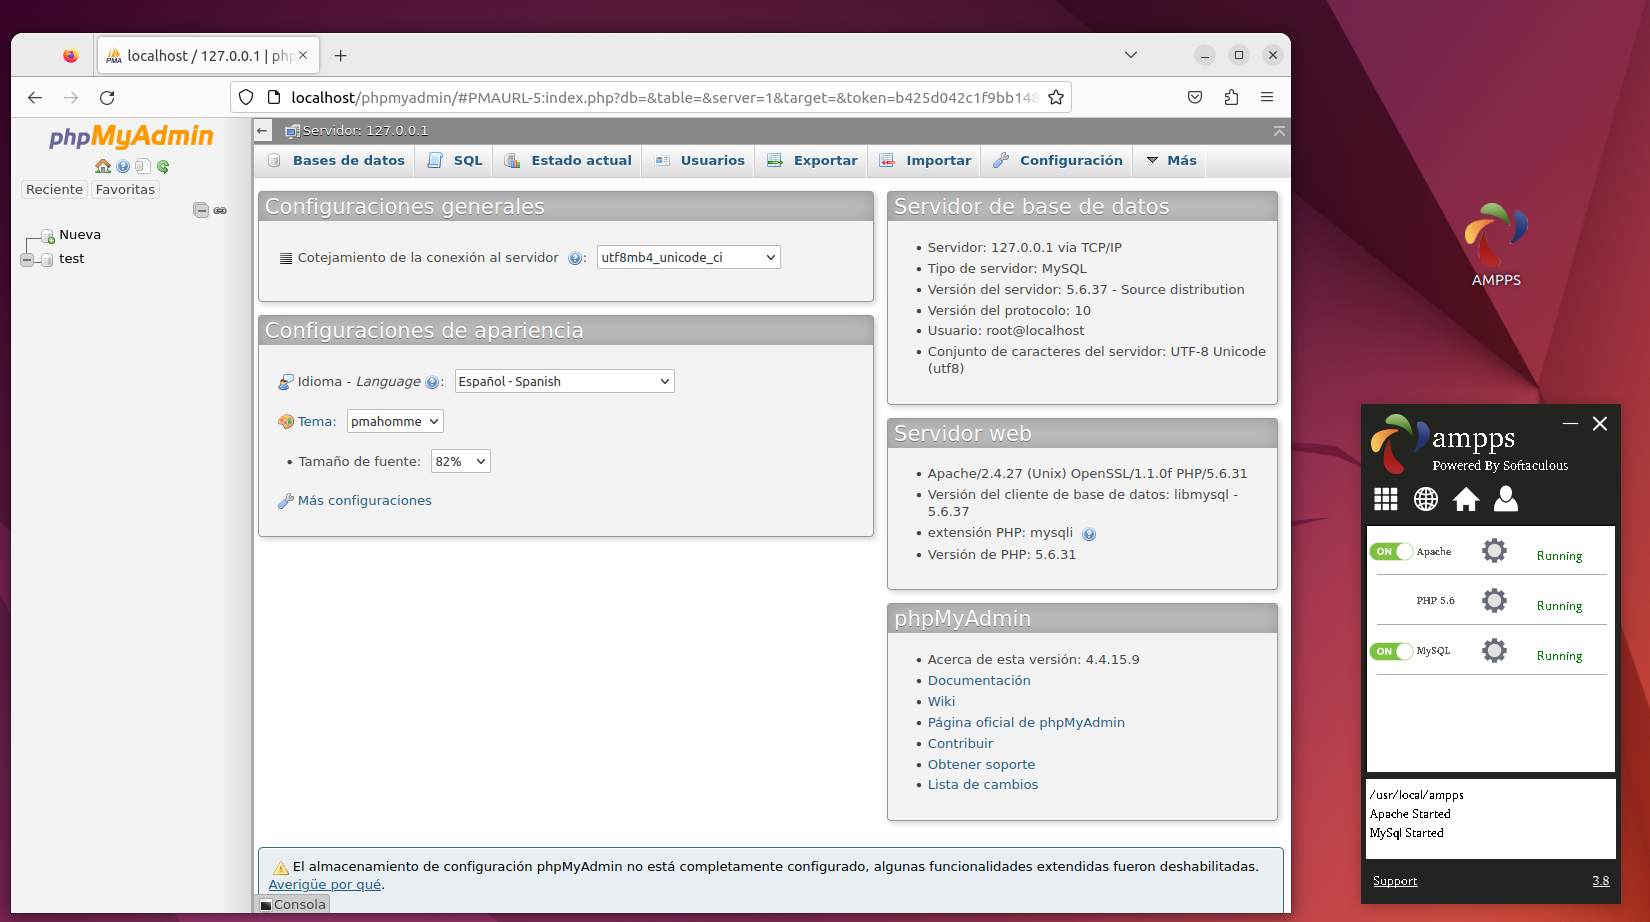Screen dimensions: 1650x922
Task: Open navigation panel settings document icon
Action: click(x=143, y=166)
